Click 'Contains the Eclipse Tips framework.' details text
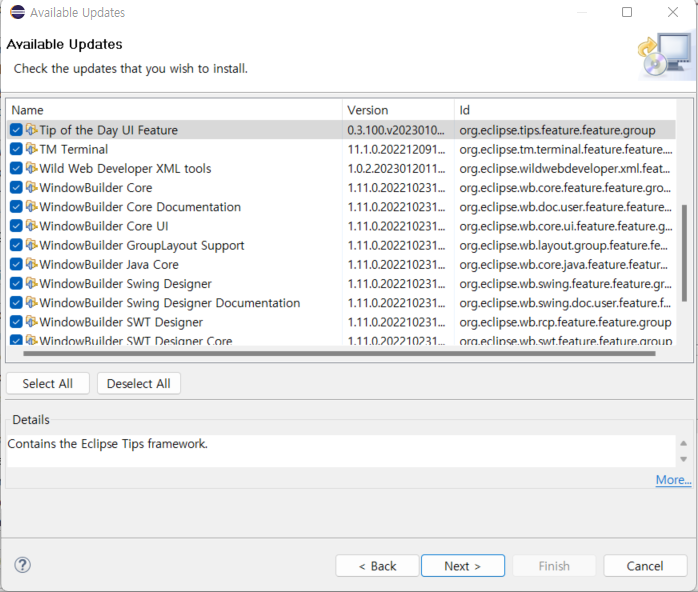This screenshot has width=698, height=592. [108, 444]
